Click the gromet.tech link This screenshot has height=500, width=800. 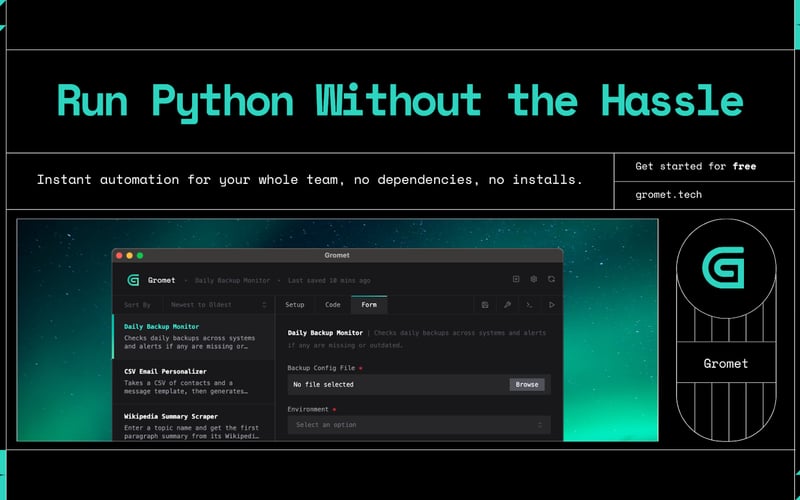pyautogui.click(x=669, y=194)
